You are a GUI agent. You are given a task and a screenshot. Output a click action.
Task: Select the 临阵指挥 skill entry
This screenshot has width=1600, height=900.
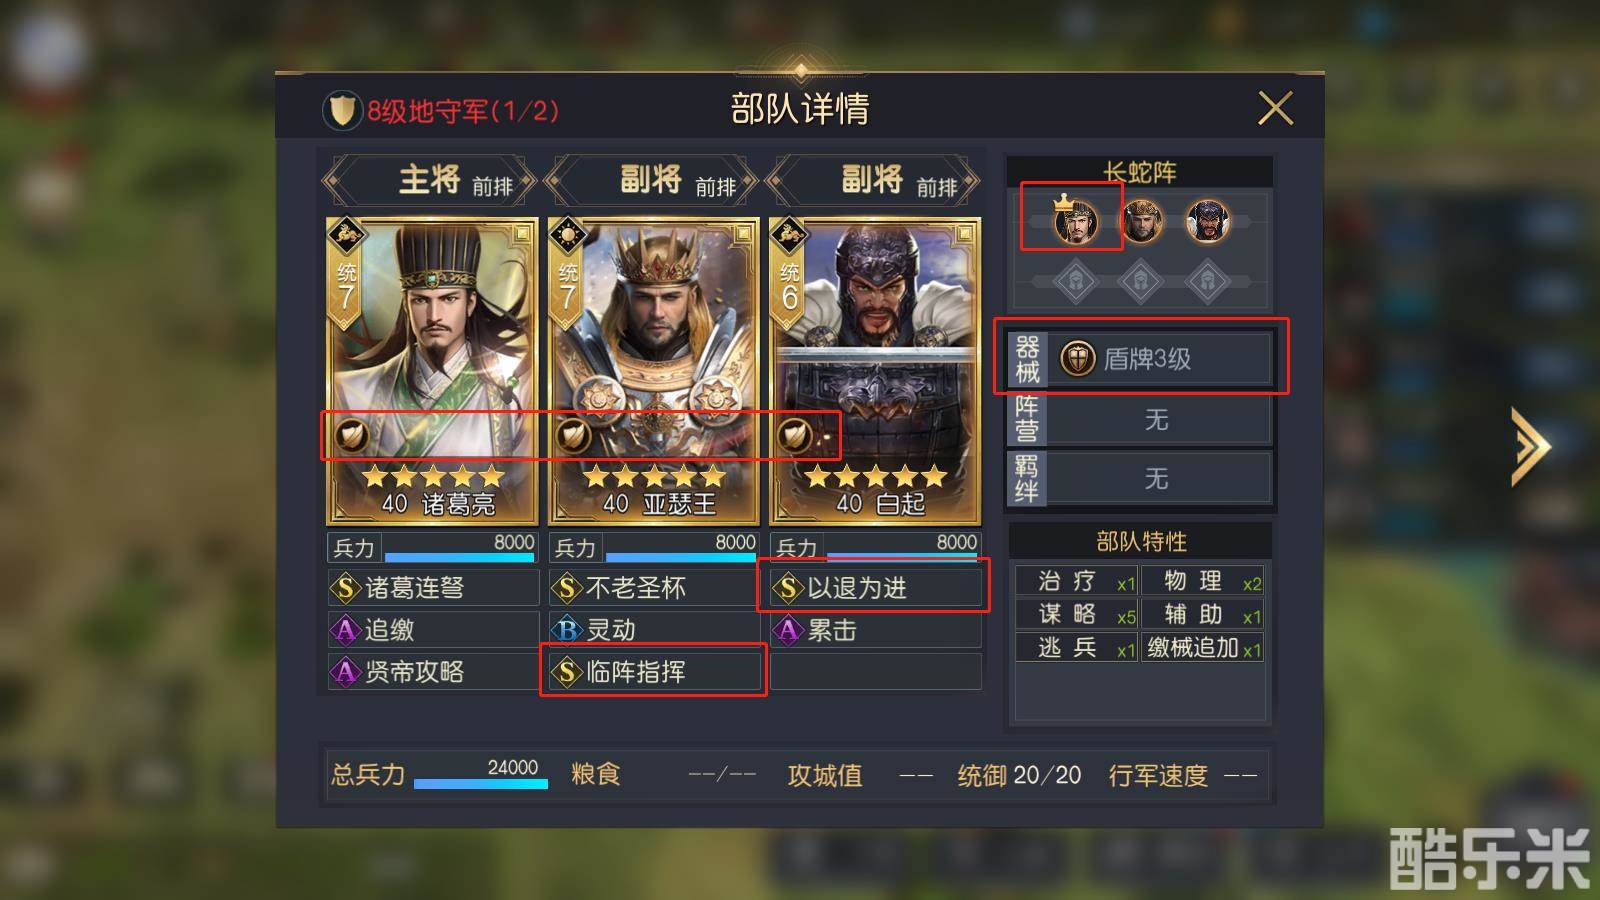[x=654, y=671]
